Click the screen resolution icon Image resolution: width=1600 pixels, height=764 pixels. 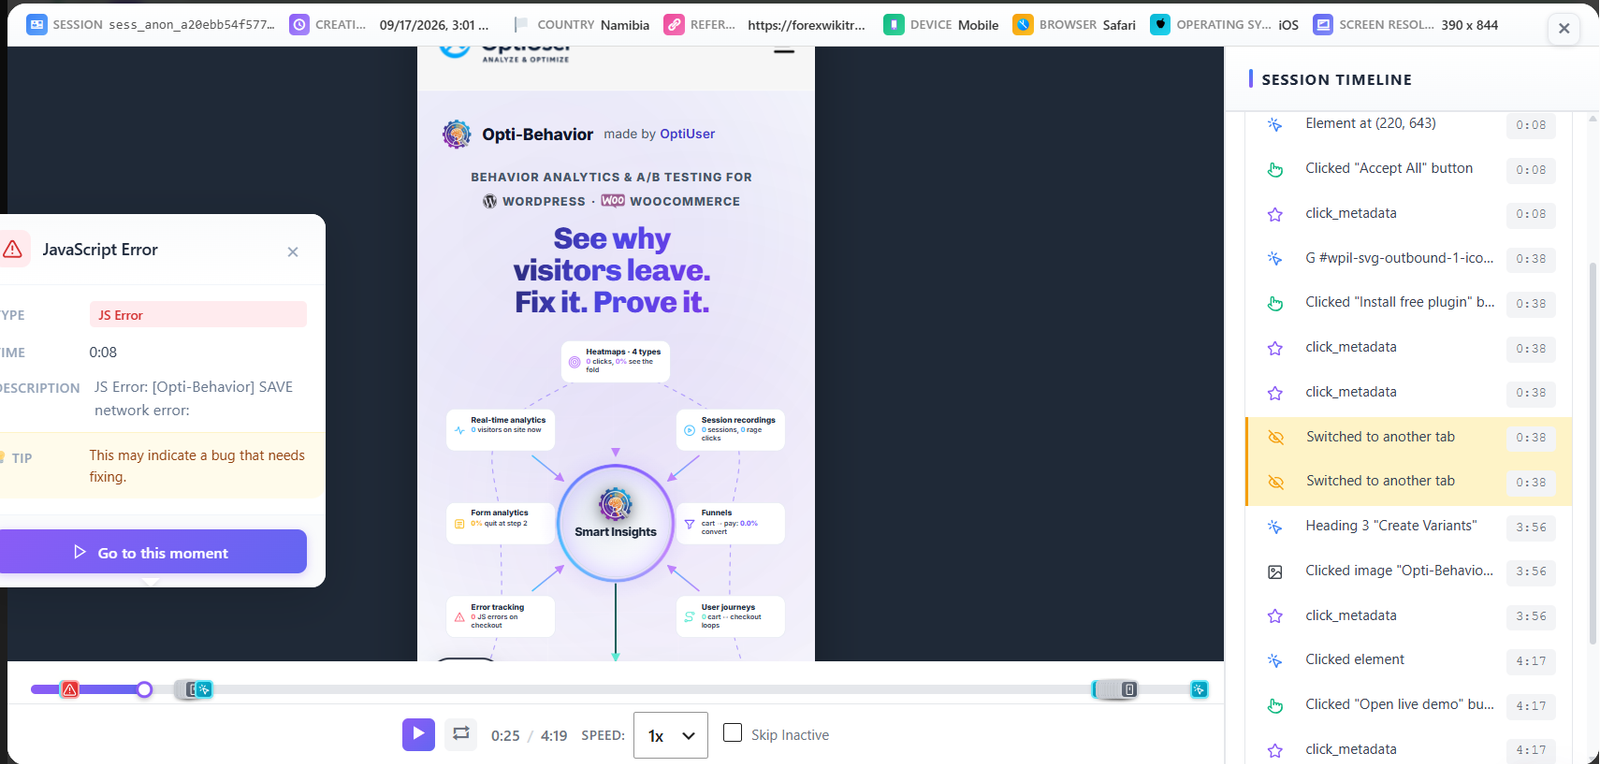(x=1323, y=25)
